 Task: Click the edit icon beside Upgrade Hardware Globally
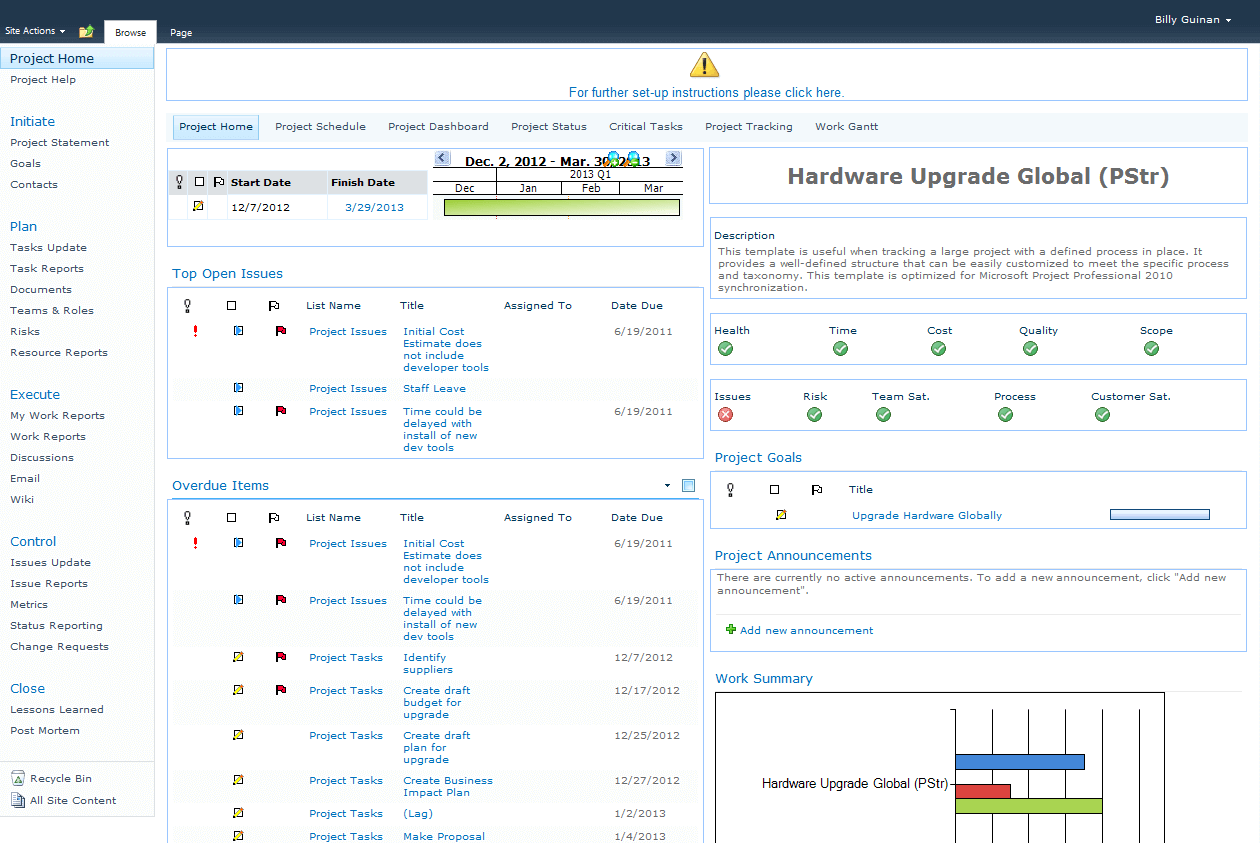click(x=781, y=515)
